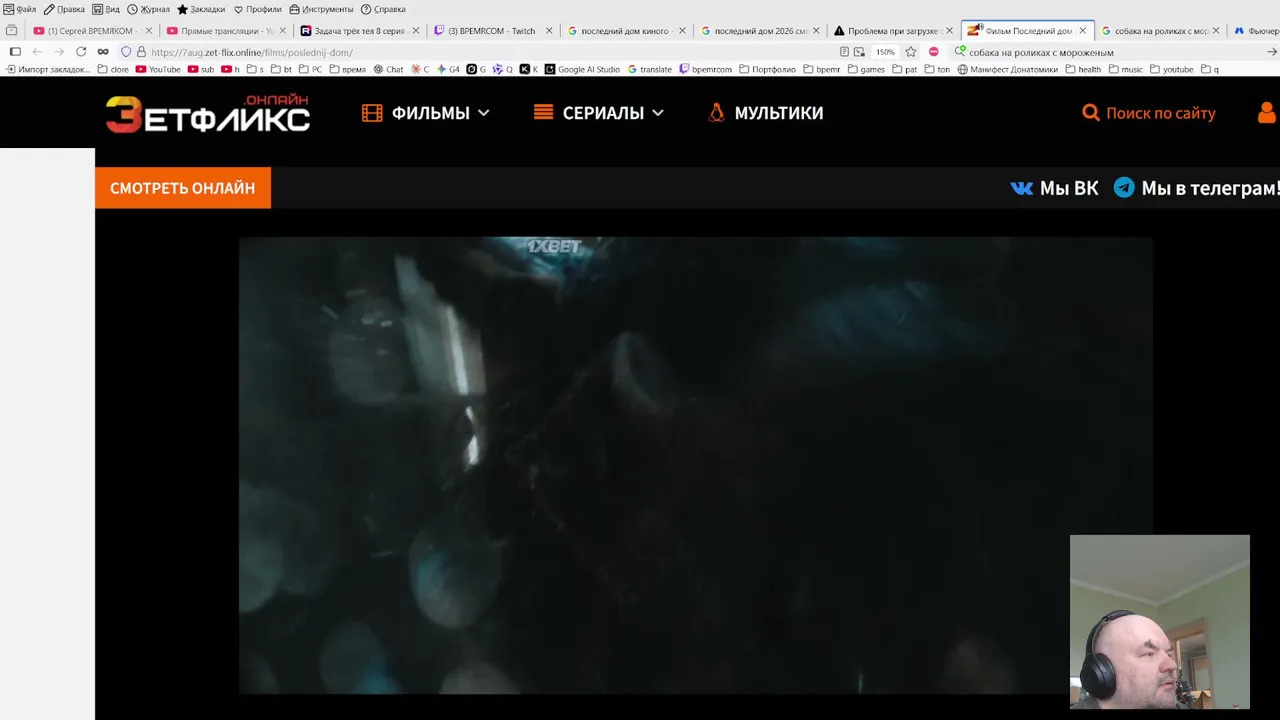
Task: Click the video player frame
Action: [695, 465]
